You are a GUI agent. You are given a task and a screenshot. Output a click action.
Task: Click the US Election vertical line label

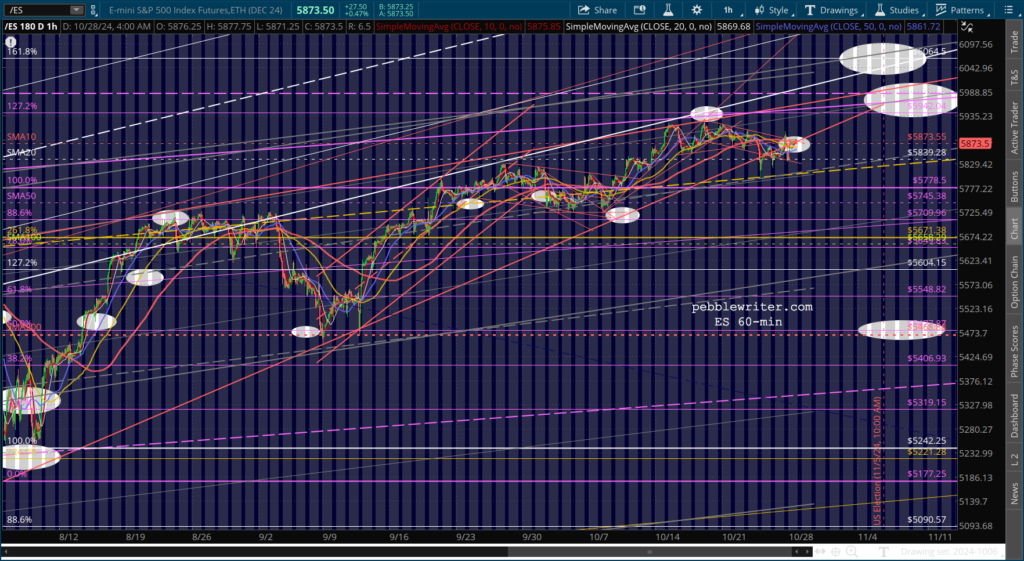[x=878, y=460]
